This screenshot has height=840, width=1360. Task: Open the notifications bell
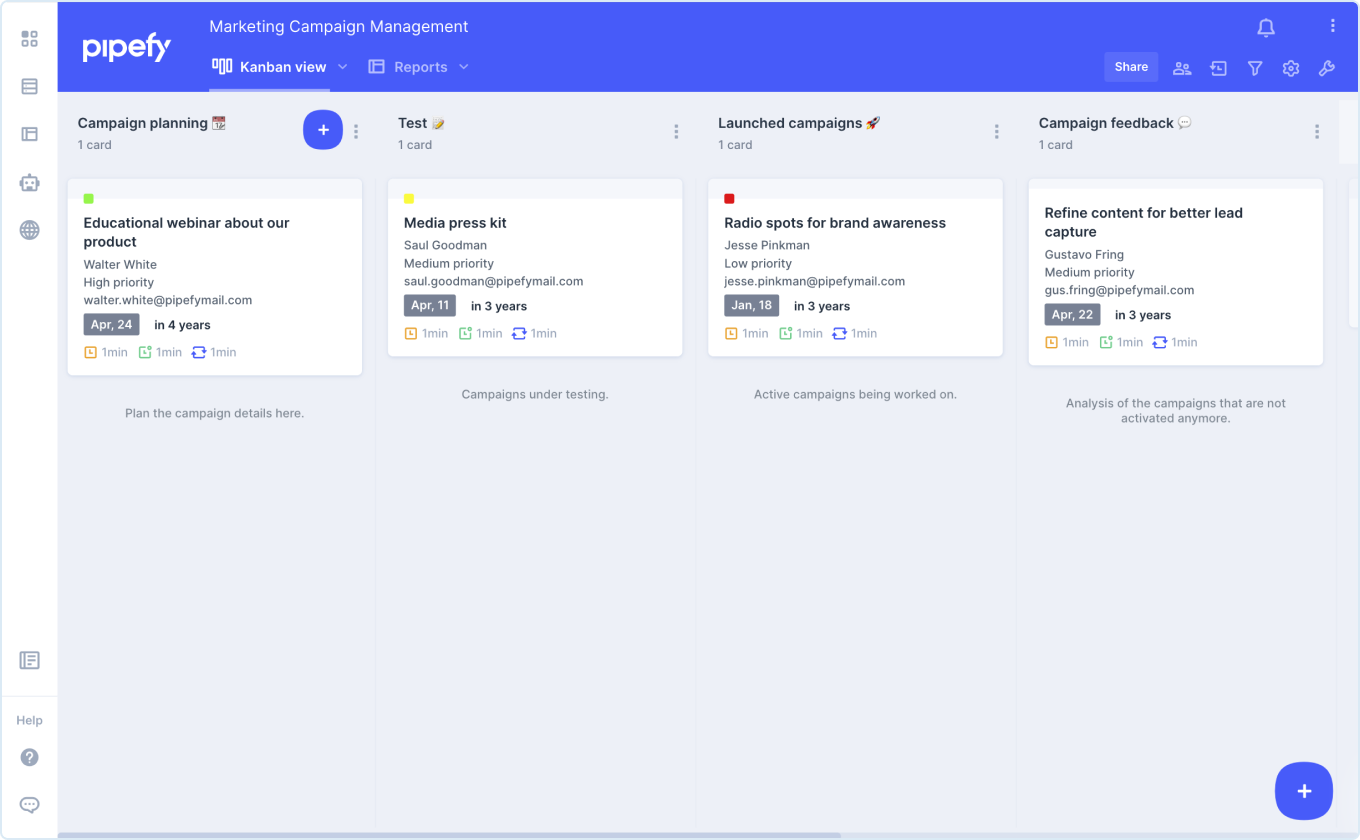pos(1265,27)
